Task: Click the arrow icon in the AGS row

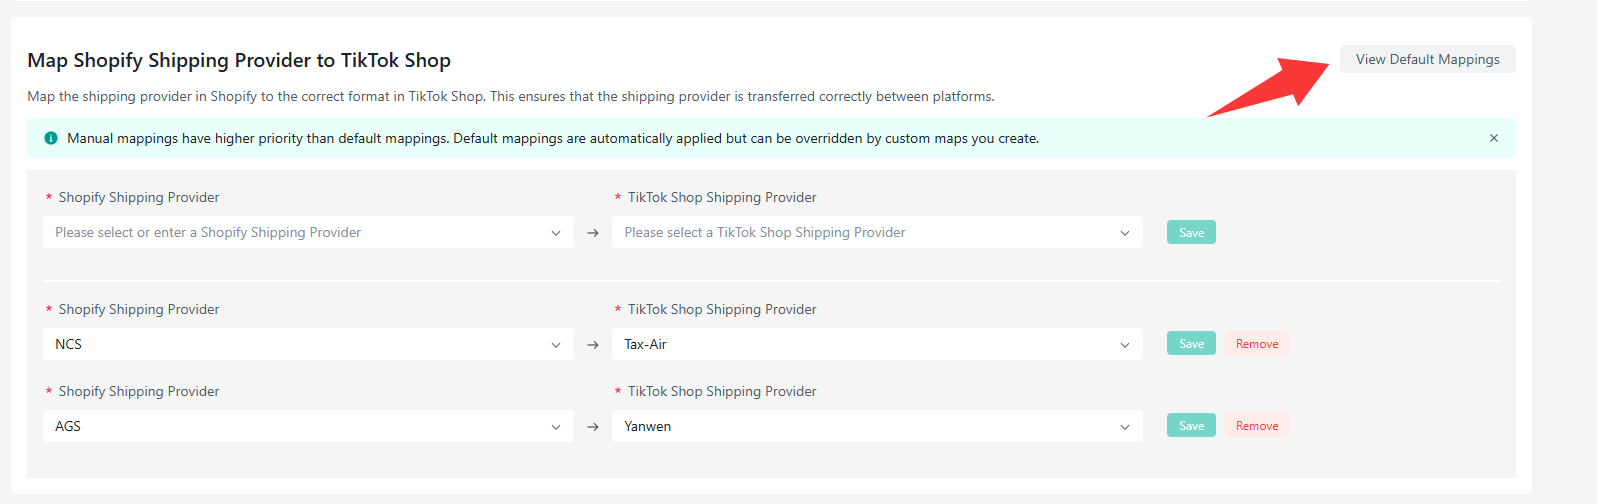Action: [593, 427]
